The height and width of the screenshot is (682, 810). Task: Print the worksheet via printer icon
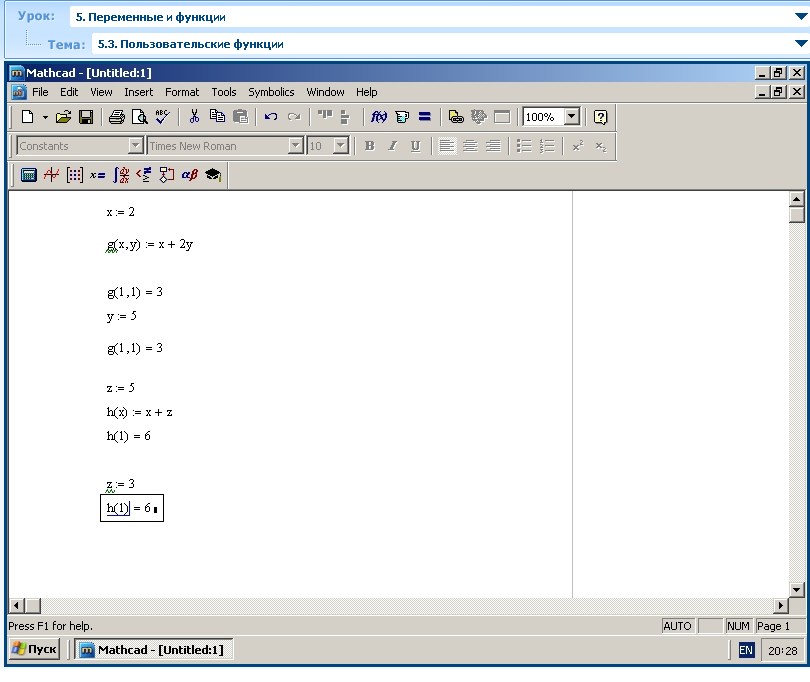pyautogui.click(x=117, y=117)
